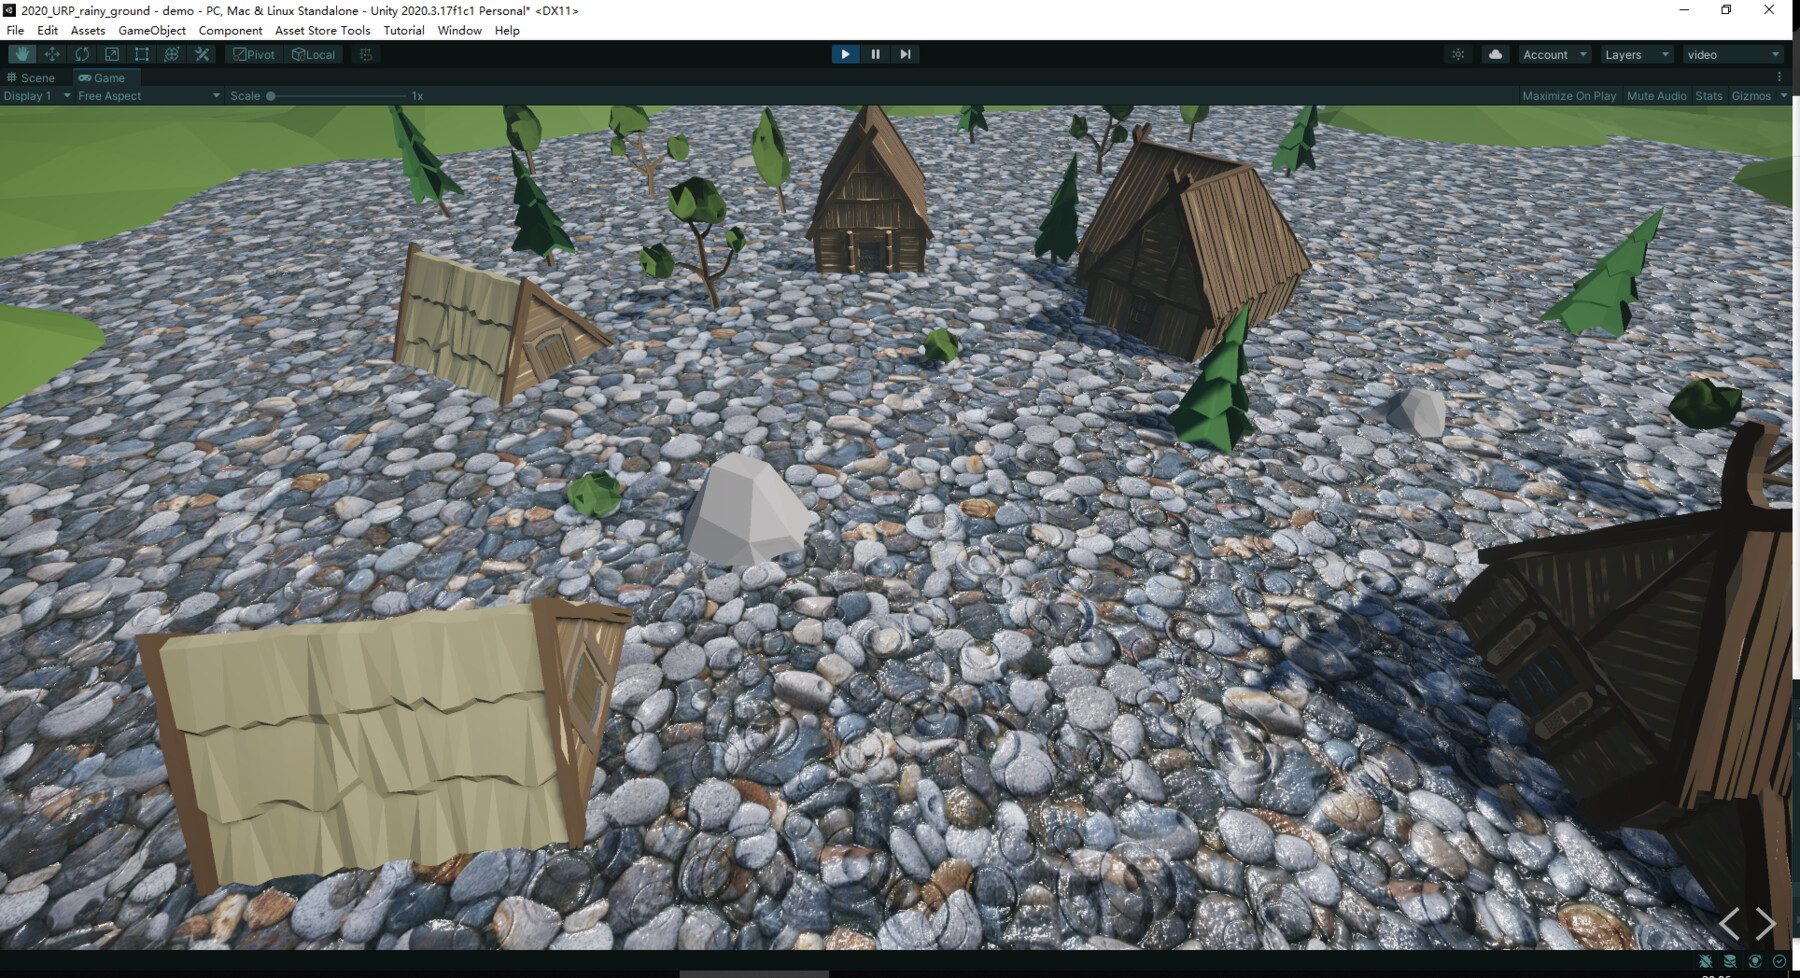
Task: Open the Game view options menu
Action: coord(1779,76)
